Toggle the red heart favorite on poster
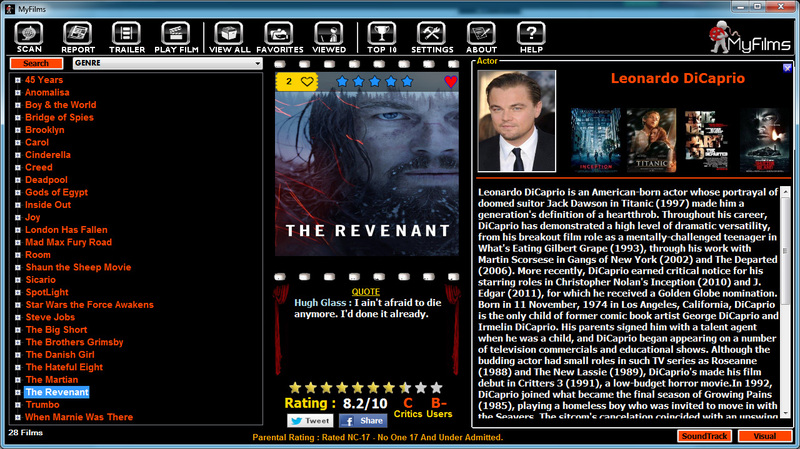Image resolution: width=800 pixels, height=449 pixels. pos(451,81)
